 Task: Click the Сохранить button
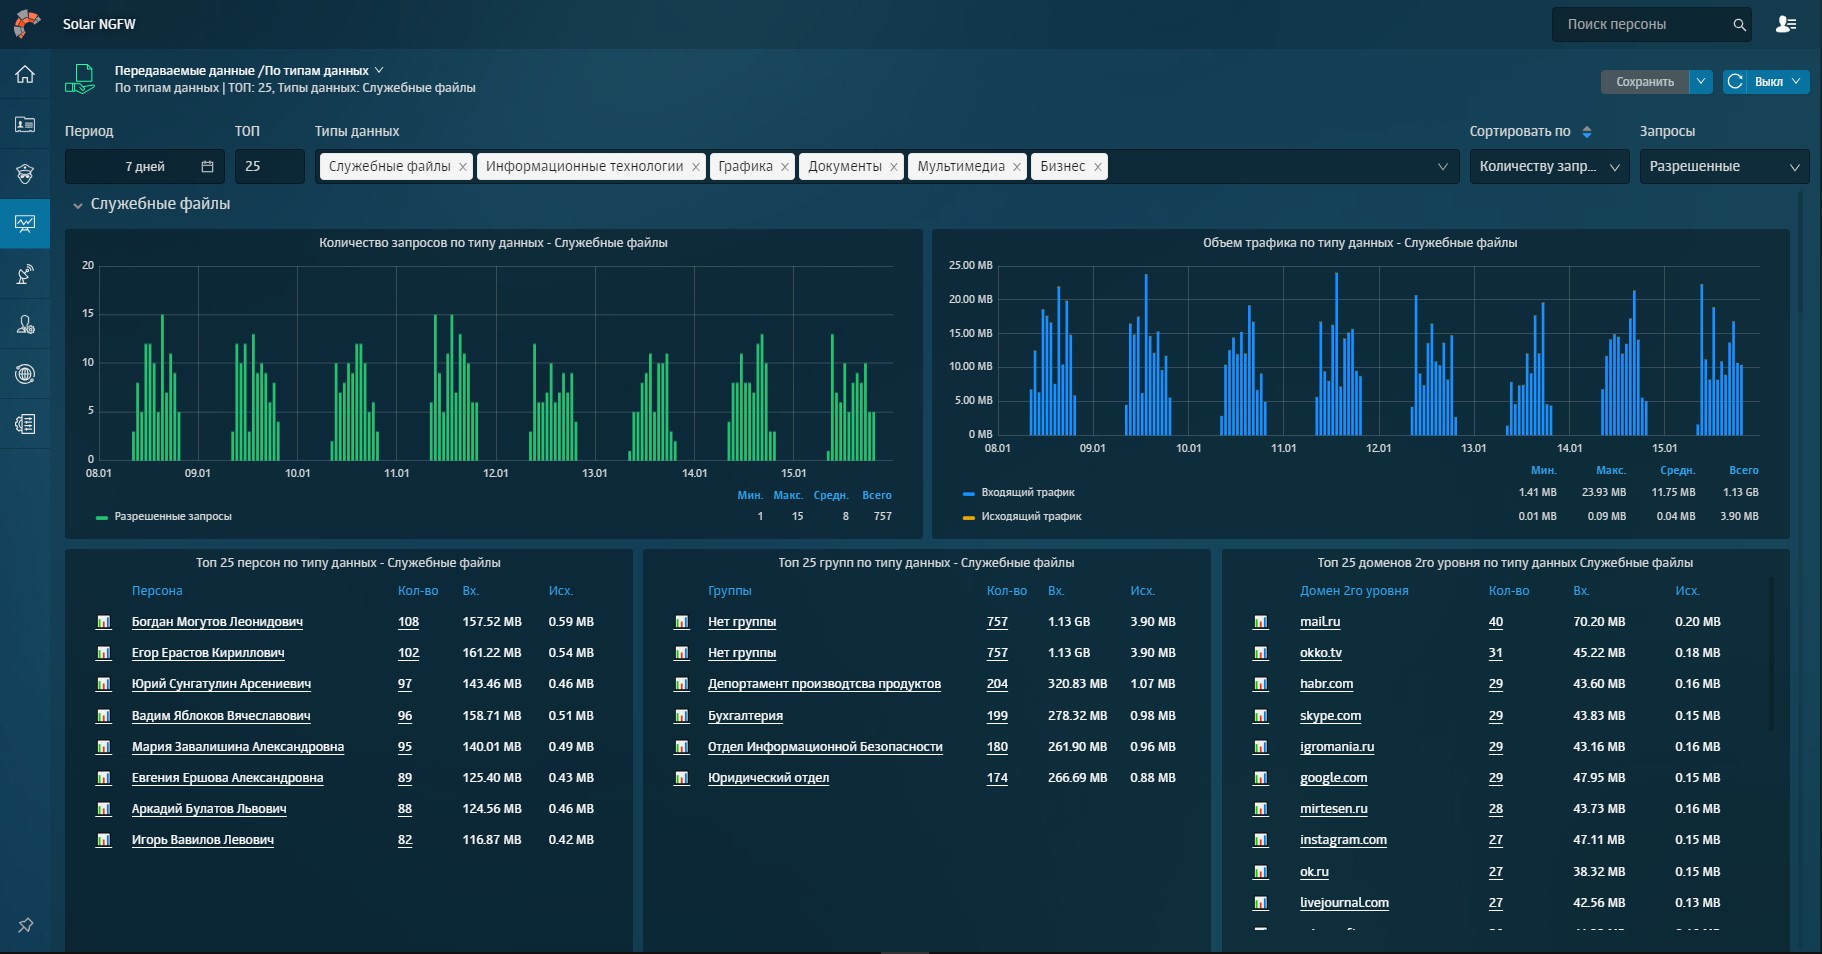[x=1644, y=82]
